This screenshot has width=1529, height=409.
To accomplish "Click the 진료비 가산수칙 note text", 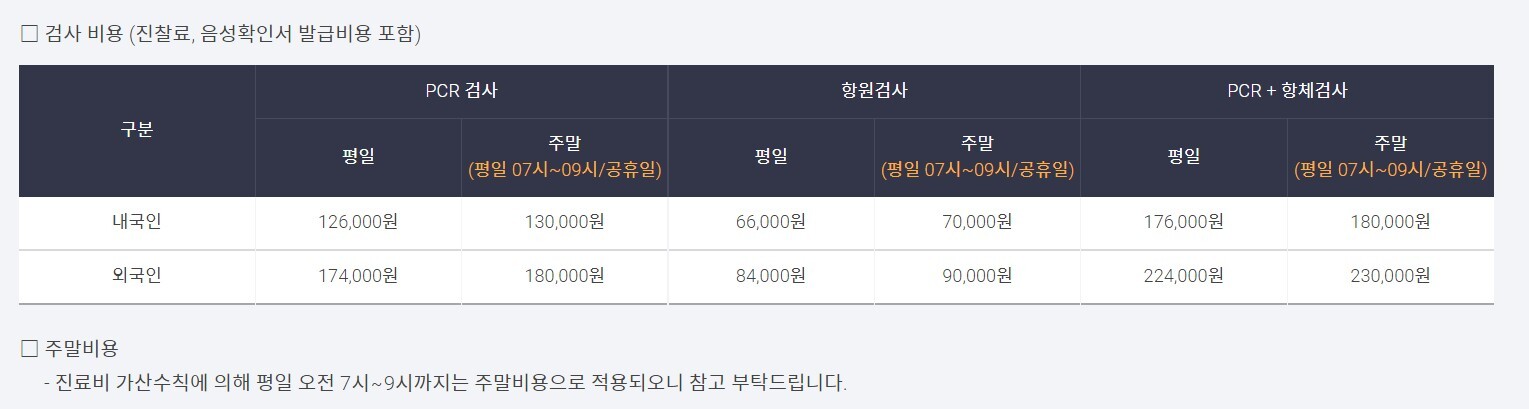I will pyautogui.click(x=445, y=383).
